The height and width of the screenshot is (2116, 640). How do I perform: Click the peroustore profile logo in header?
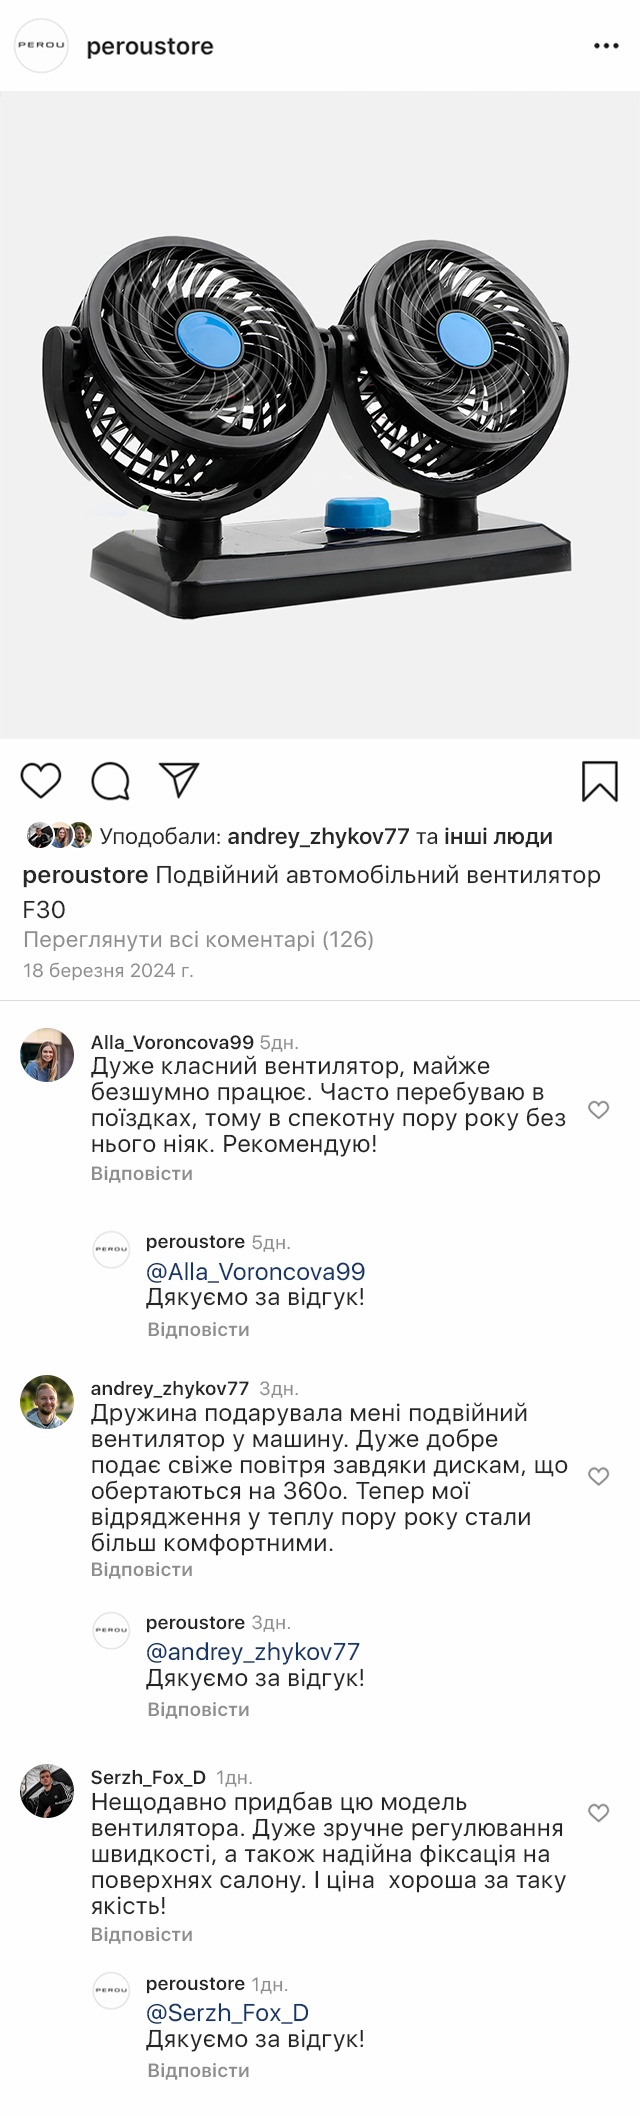tap(41, 46)
